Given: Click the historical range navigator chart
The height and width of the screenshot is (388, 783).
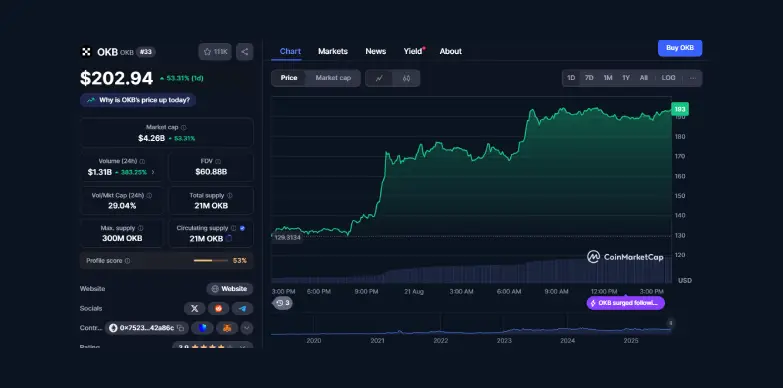Looking at the screenshot, I should click(471, 325).
